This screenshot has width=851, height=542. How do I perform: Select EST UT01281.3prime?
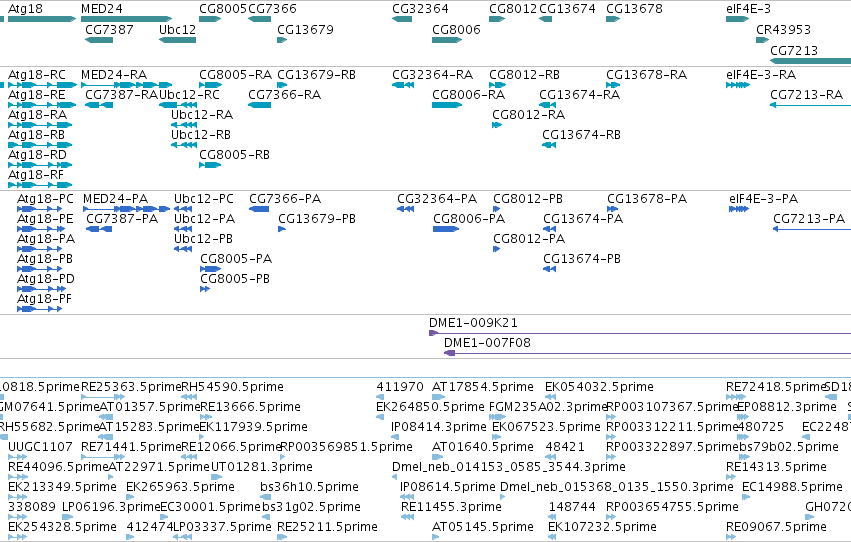point(215,477)
